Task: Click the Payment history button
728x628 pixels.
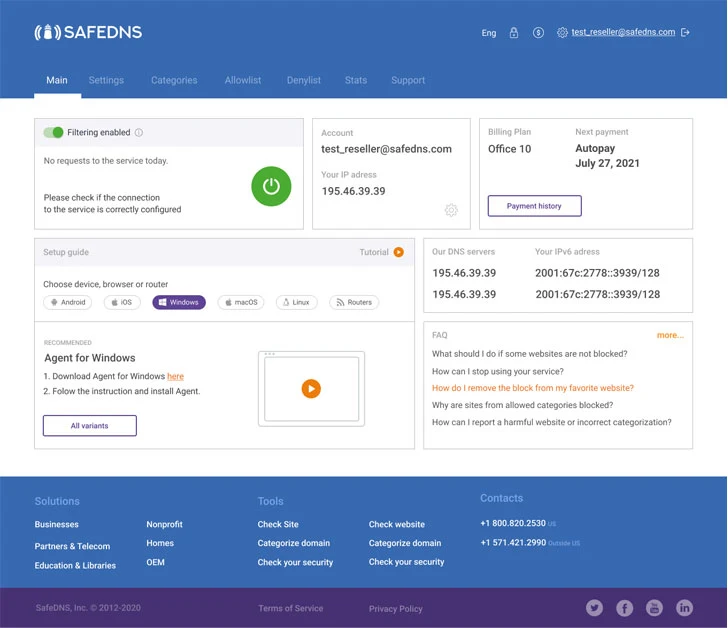Action: coord(534,206)
